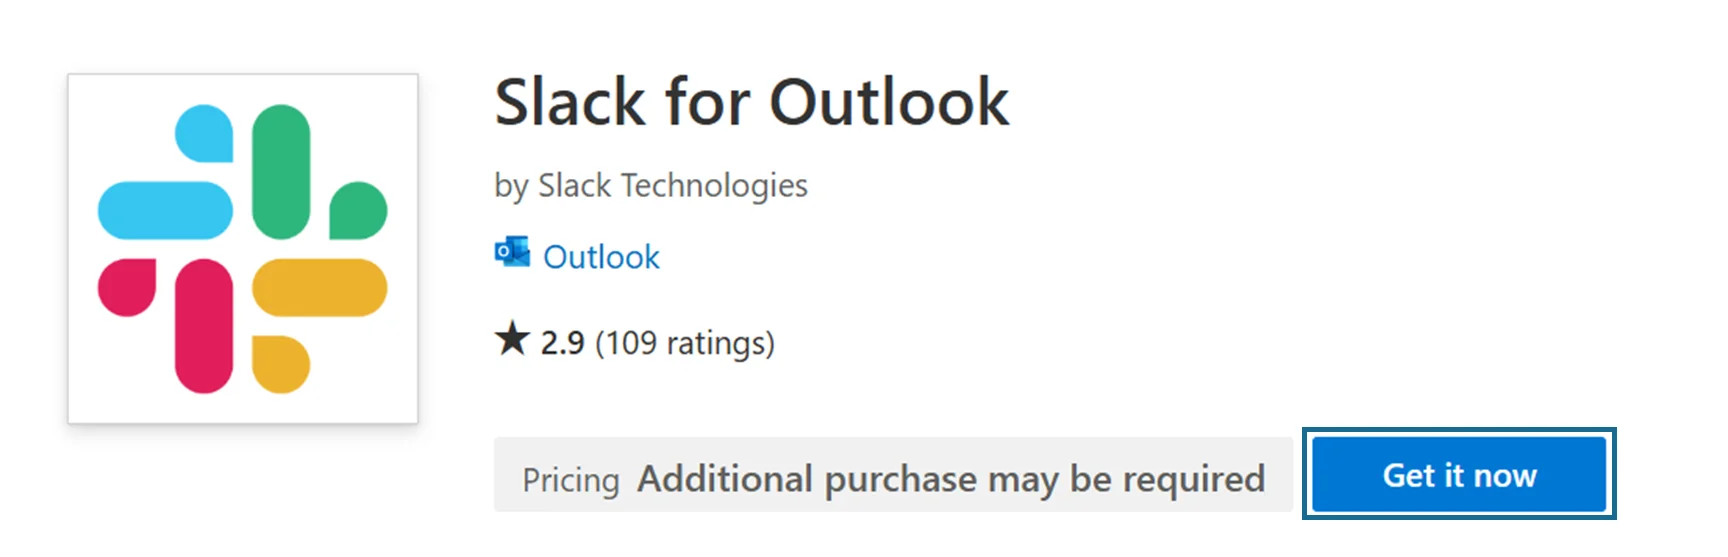The image size is (1728, 557).
Task: Click the word Slack in the app title
Action: coord(570,102)
